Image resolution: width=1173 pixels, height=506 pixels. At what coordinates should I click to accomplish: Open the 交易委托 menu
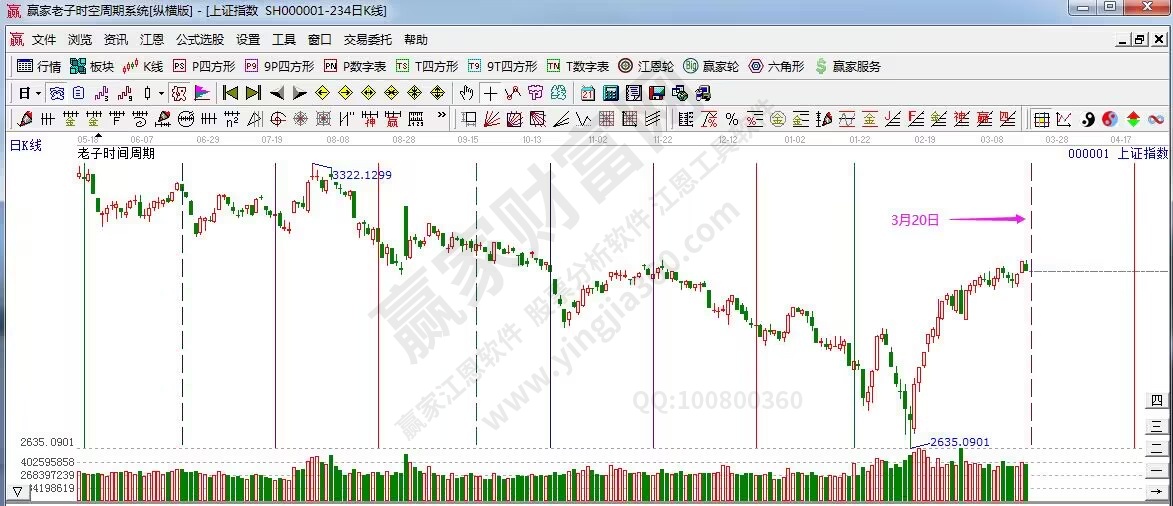pos(368,40)
